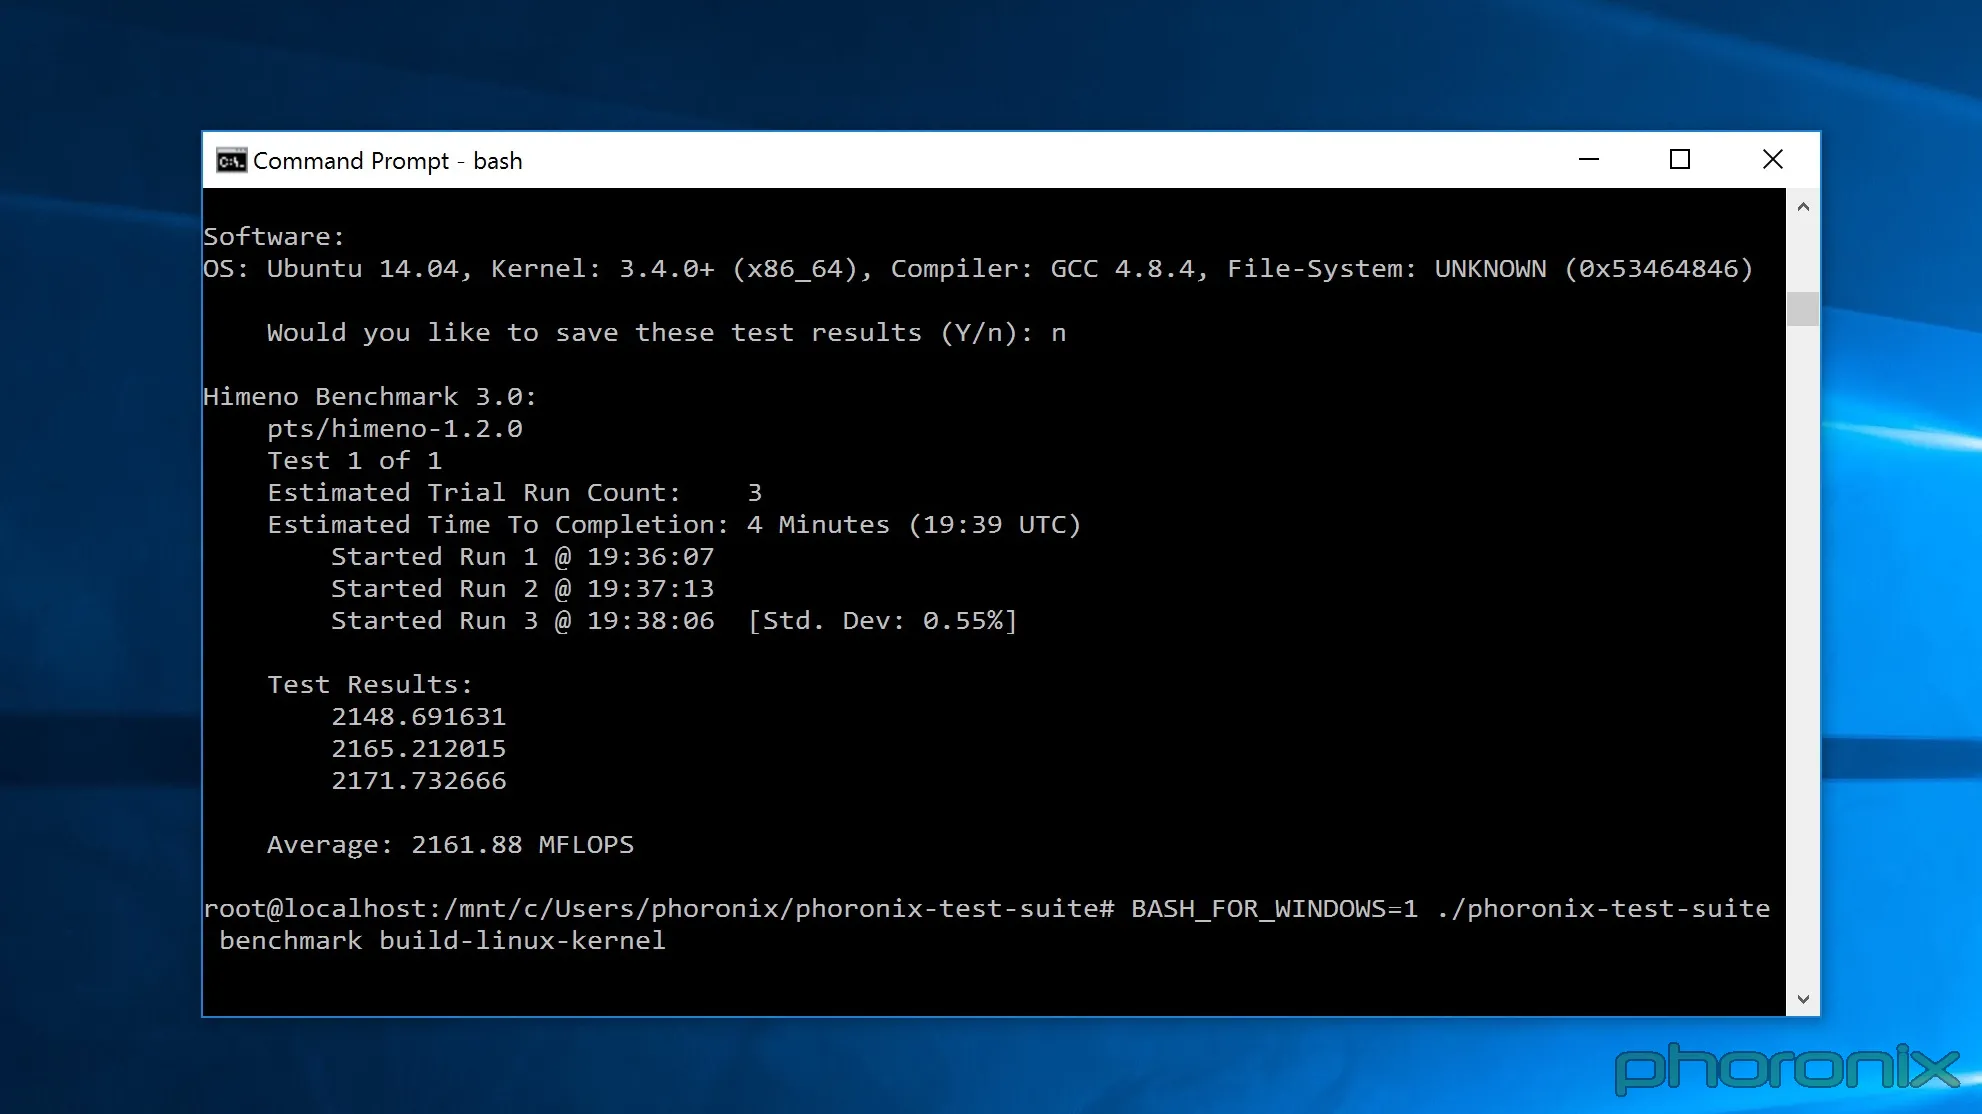Click './phoronix-test-suite' in the command
The height and width of the screenshot is (1114, 1982).
pos(1603,909)
